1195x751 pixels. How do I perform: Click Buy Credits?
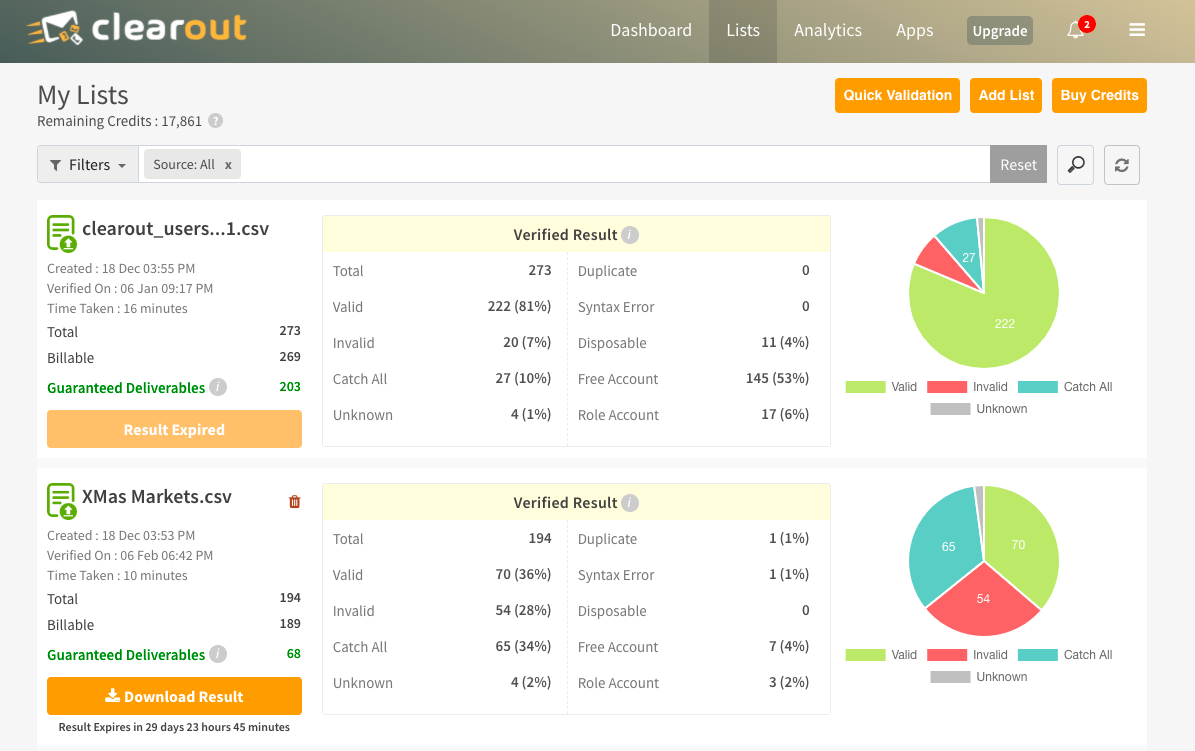click(1099, 95)
